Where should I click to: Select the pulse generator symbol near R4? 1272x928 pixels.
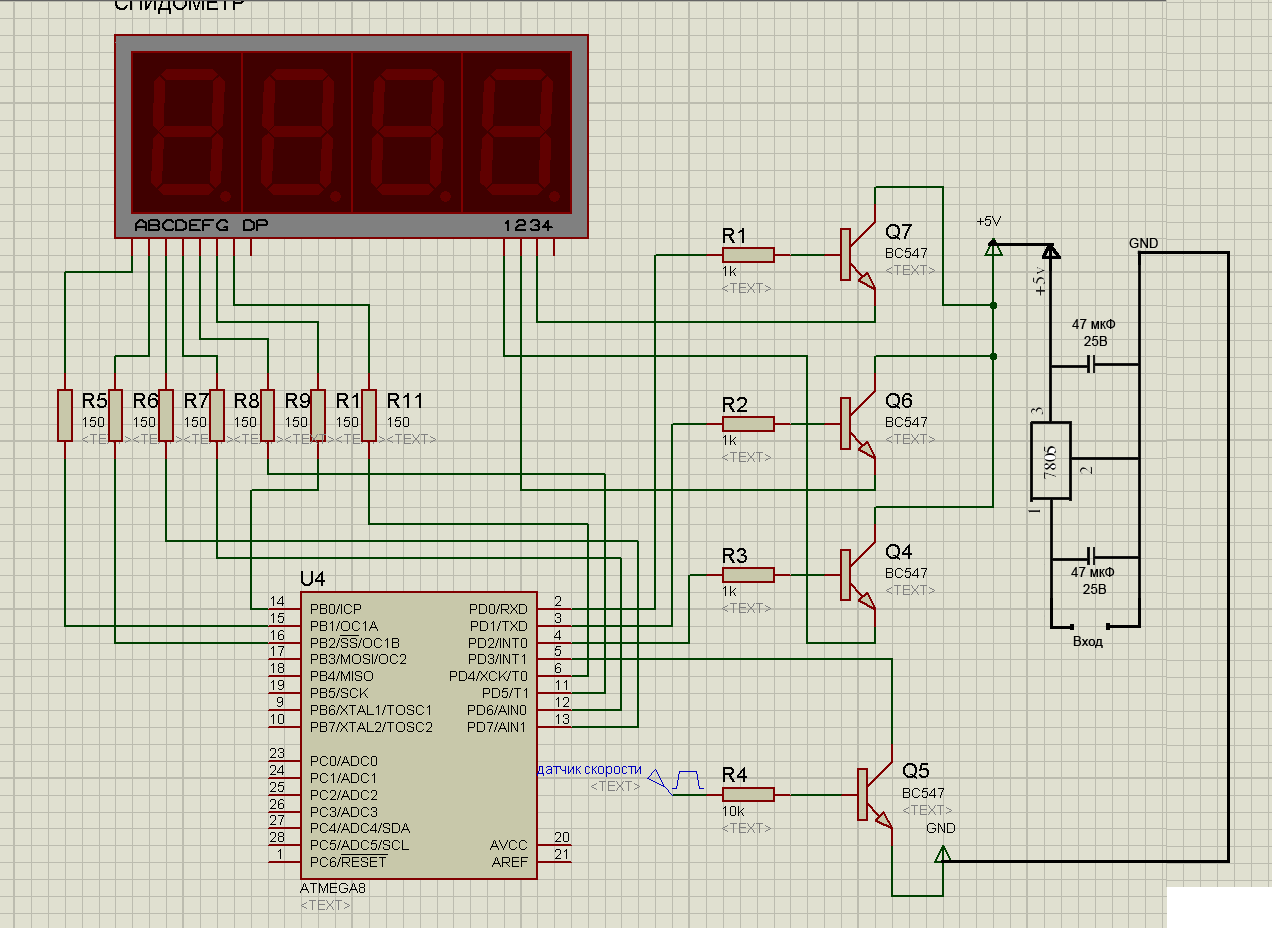pyautogui.click(x=686, y=778)
